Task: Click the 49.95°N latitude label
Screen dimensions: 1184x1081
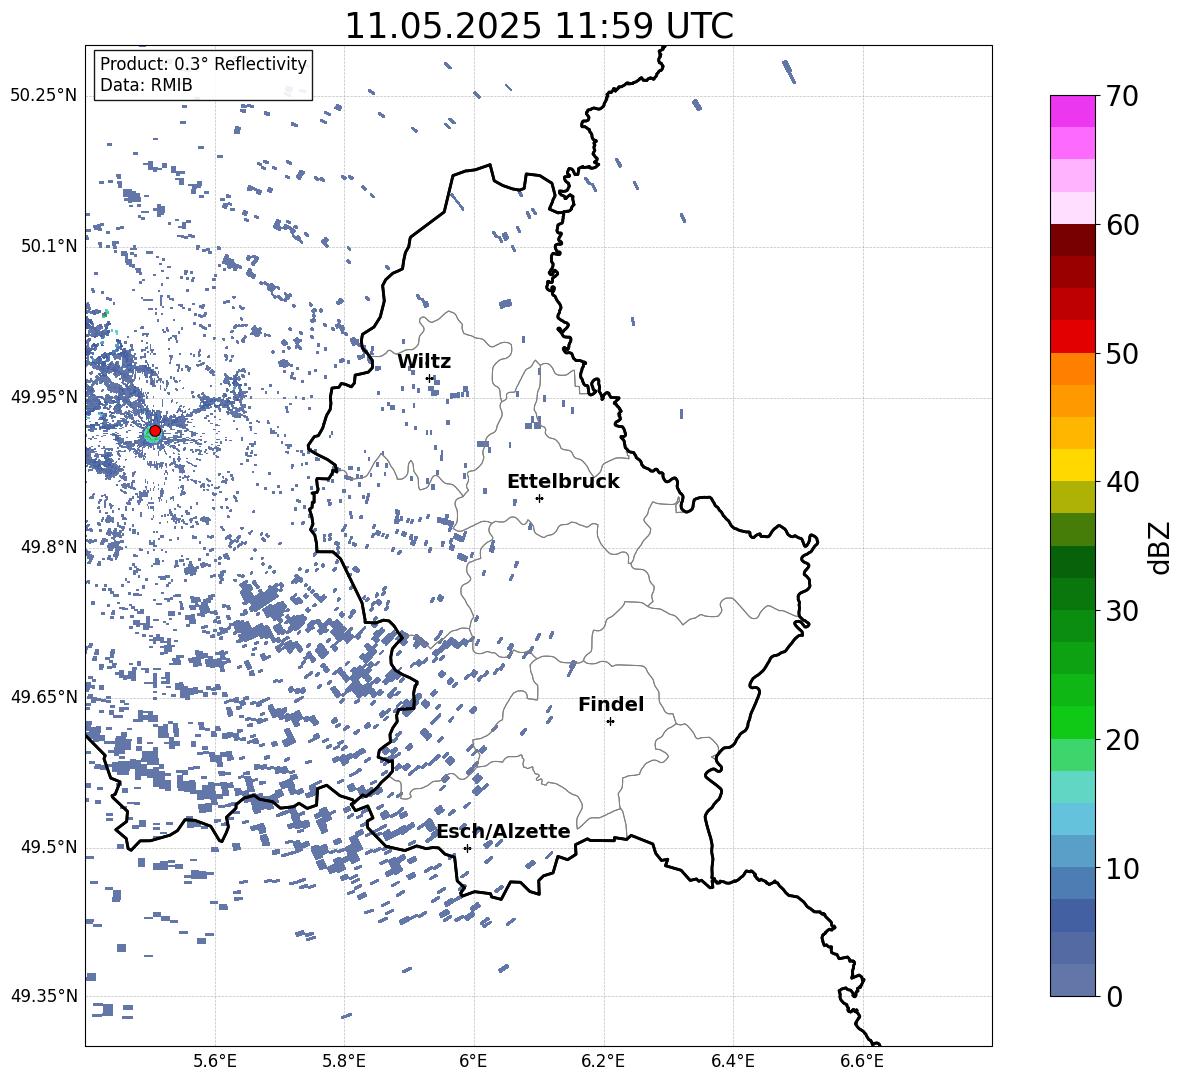Action: [43, 396]
